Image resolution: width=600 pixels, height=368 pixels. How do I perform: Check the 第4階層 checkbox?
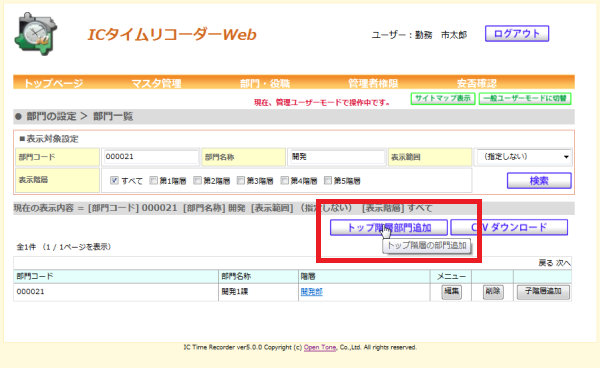[284, 180]
